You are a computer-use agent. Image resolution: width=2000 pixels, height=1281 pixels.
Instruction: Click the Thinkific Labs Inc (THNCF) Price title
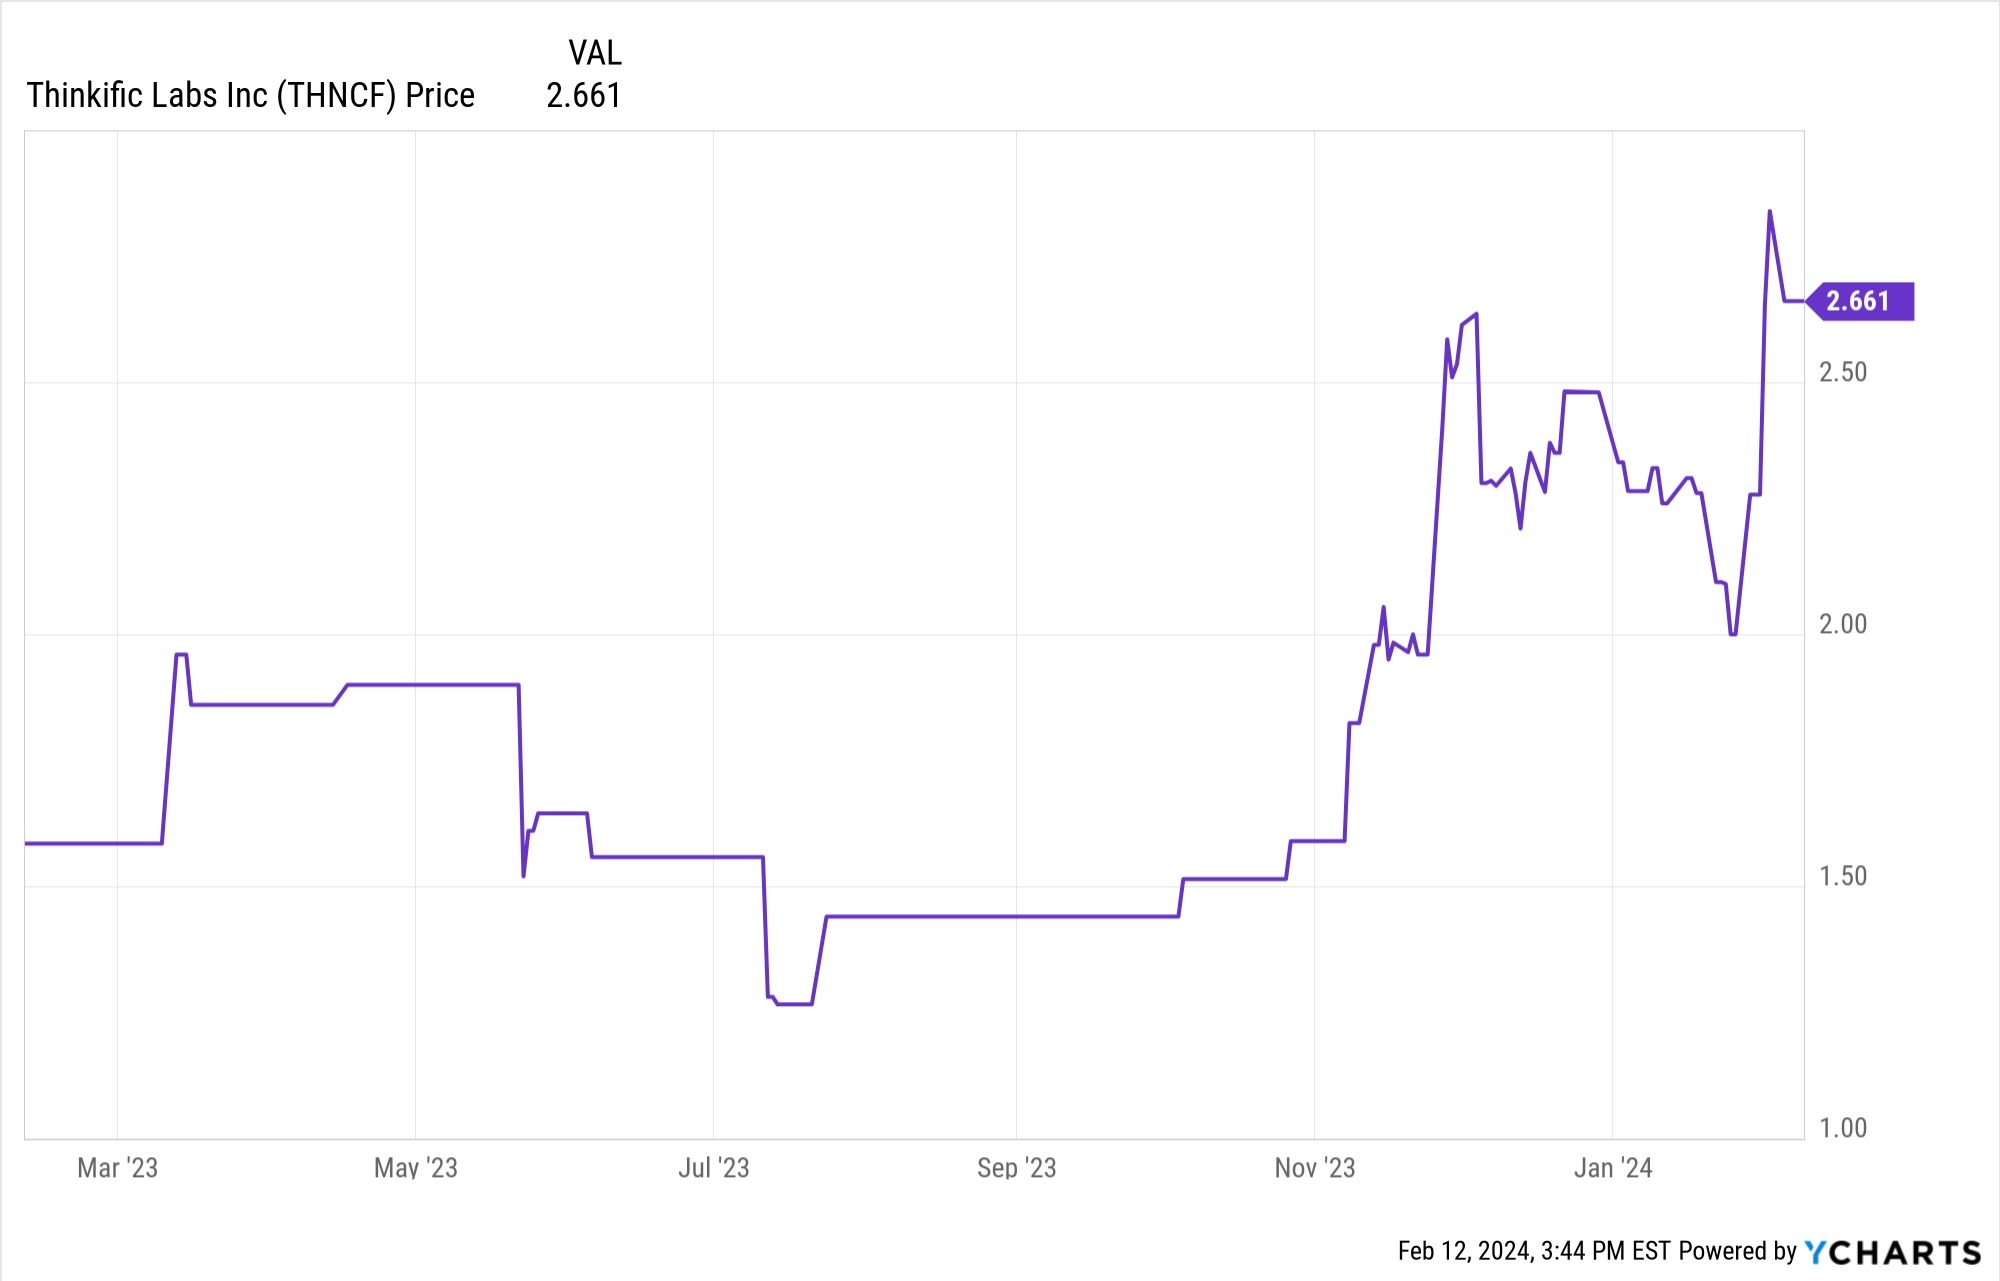coord(250,95)
